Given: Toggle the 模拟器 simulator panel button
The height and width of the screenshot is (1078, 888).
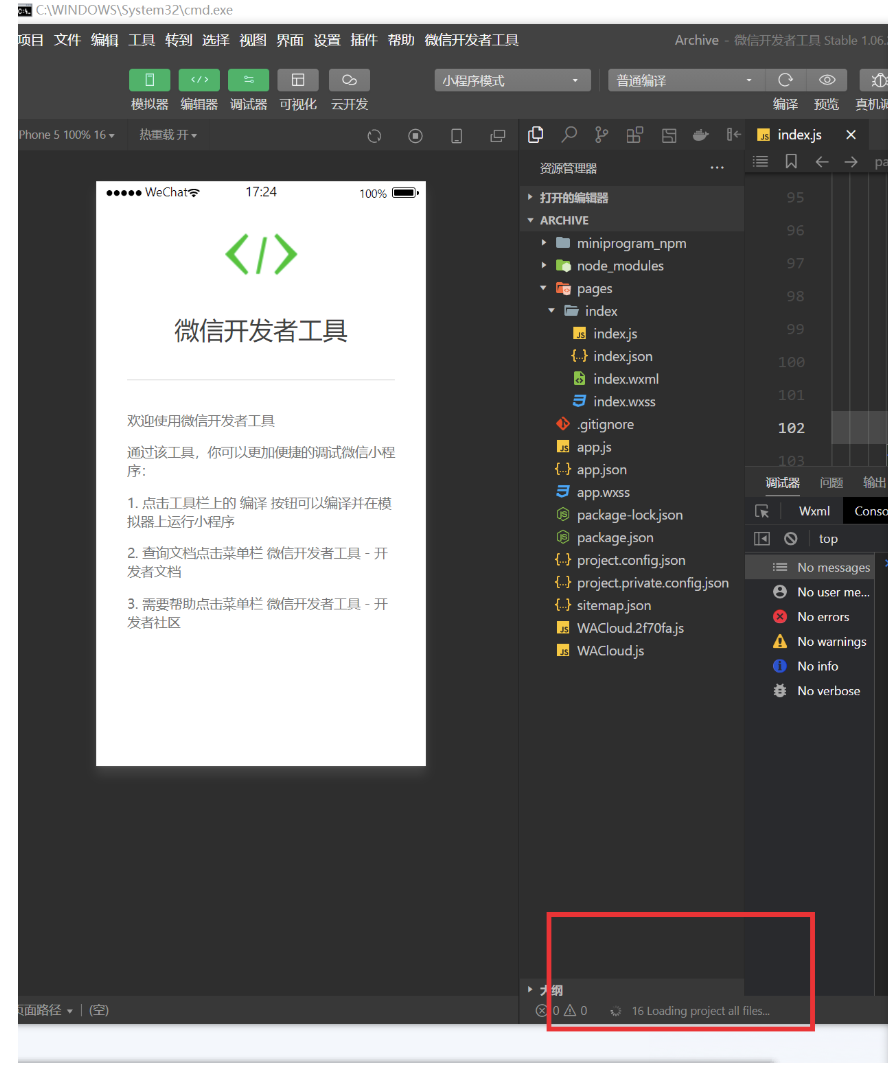Looking at the screenshot, I should (149, 80).
